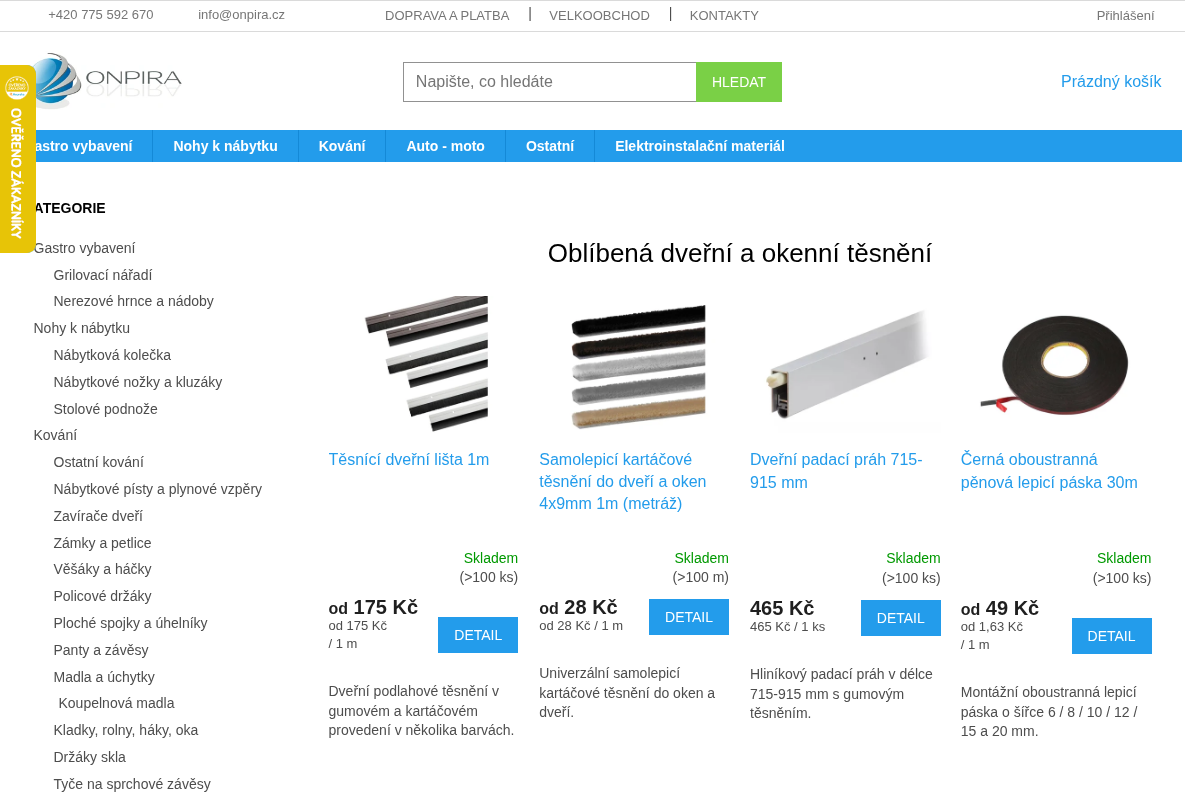Open Samolepicí kartáčové těsnění title link
The width and height of the screenshot is (1200, 800).
tap(623, 482)
